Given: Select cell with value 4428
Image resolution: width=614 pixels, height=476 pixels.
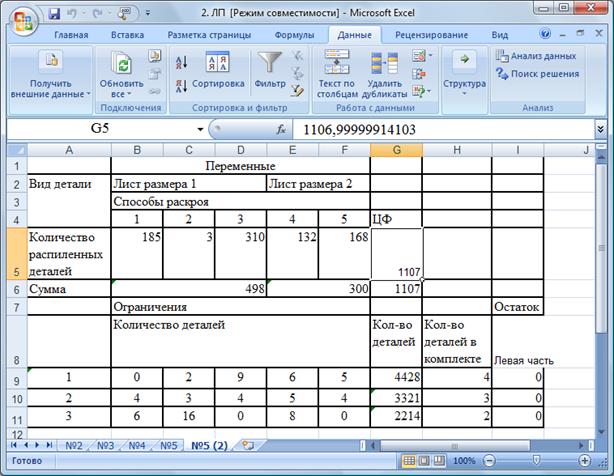Looking at the screenshot, I should tap(396, 377).
